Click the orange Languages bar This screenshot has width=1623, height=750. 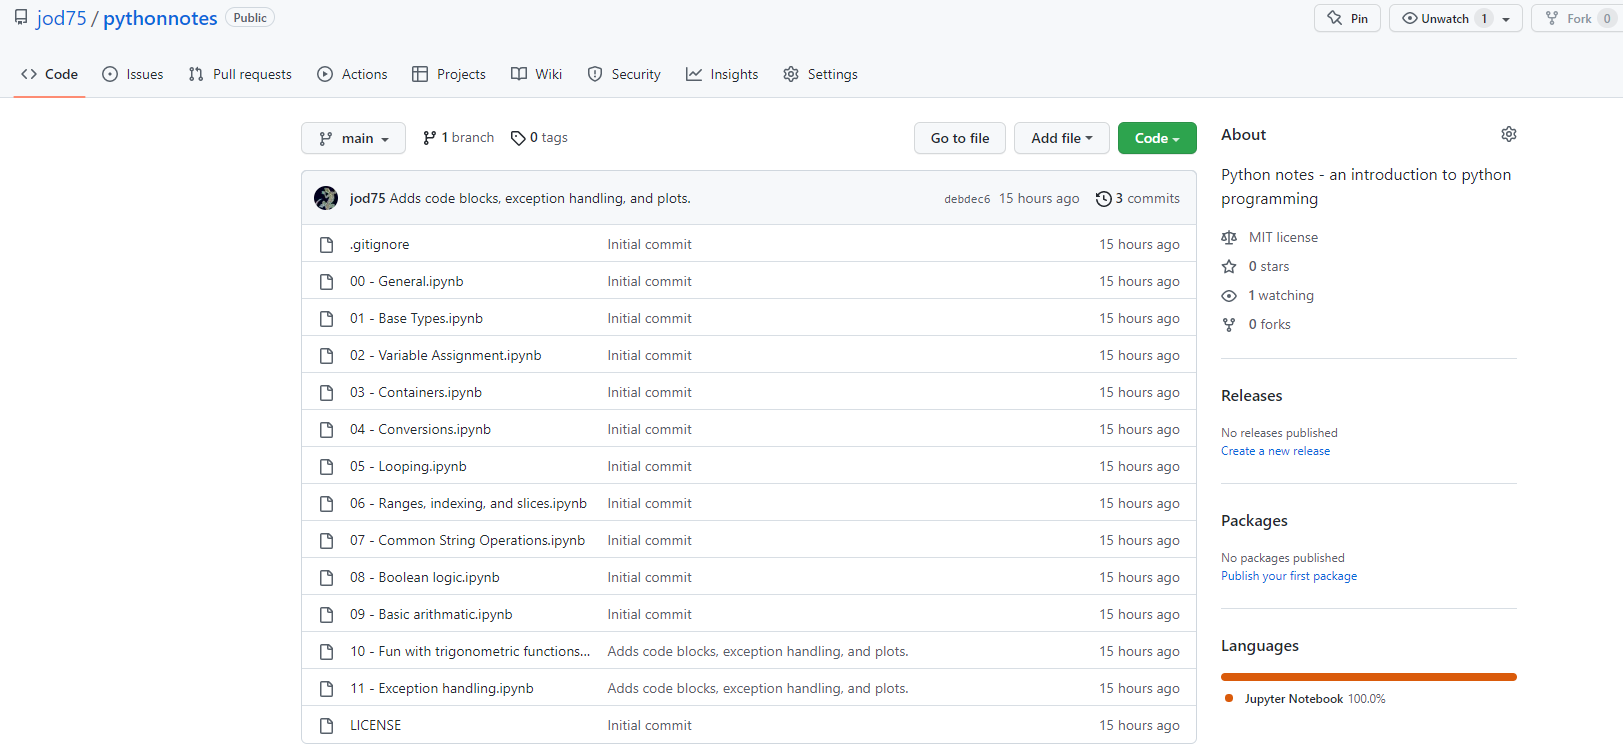point(1368,677)
